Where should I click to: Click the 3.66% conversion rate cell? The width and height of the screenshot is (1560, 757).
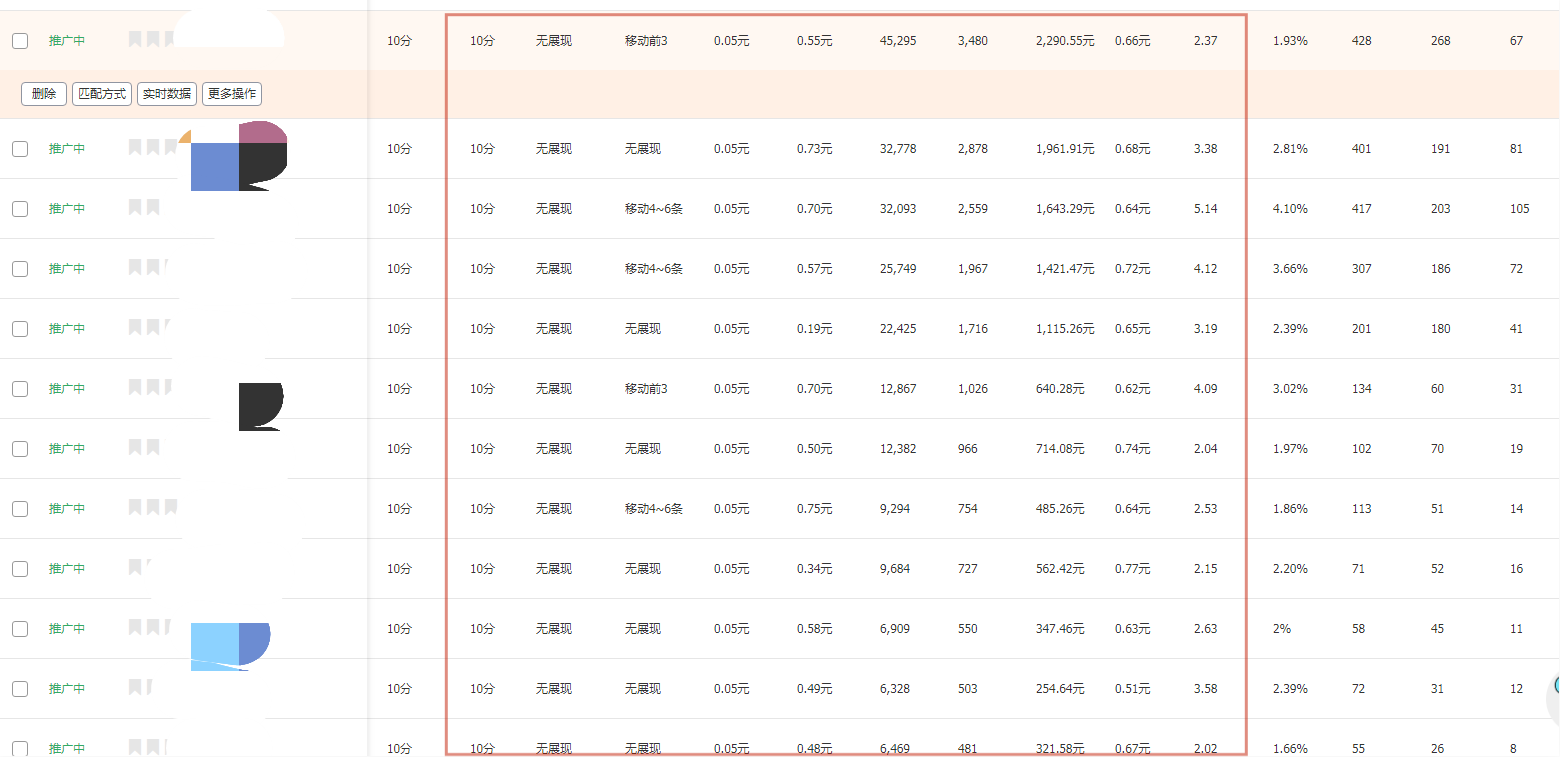click(1290, 269)
